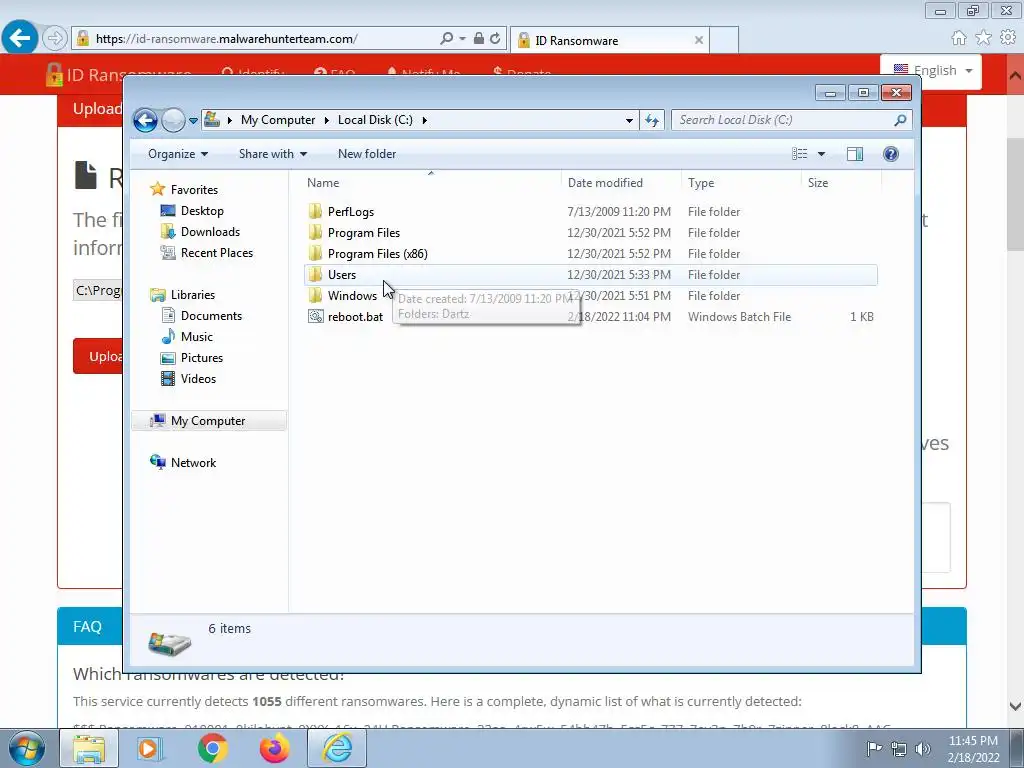Open recent locations dropdown beside Explorer navigation buttons
This screenshot has height=768, width=1024.
click(193, 121)
